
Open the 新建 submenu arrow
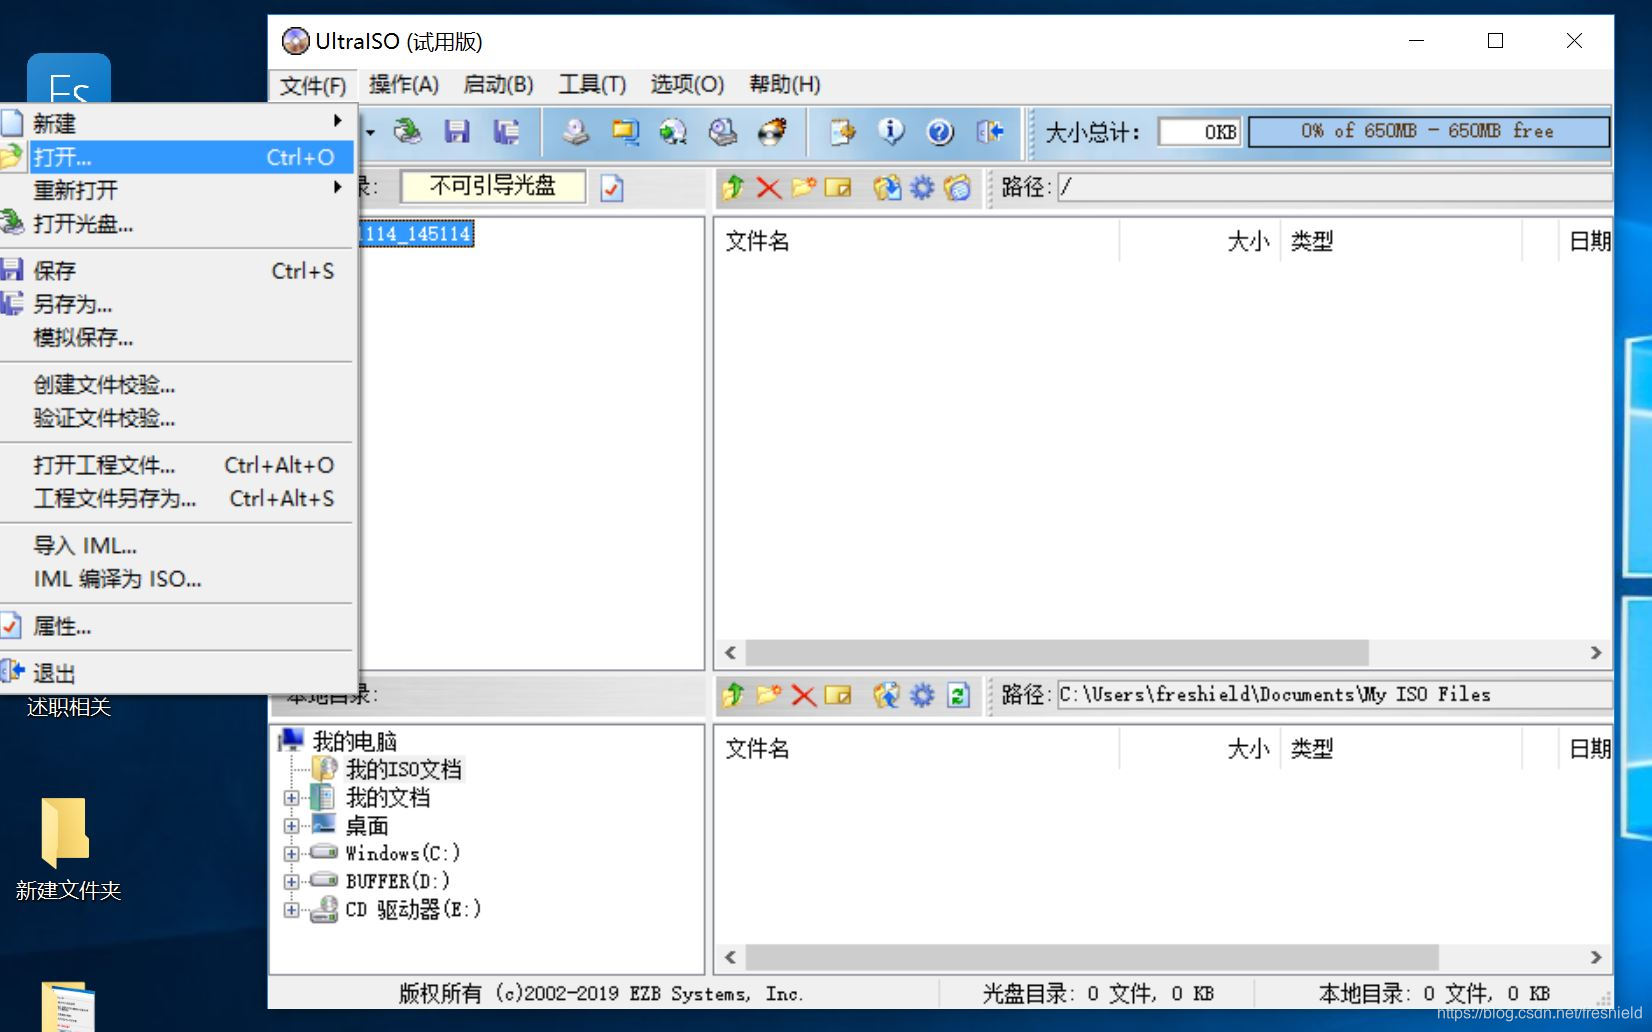coord(338,121)
